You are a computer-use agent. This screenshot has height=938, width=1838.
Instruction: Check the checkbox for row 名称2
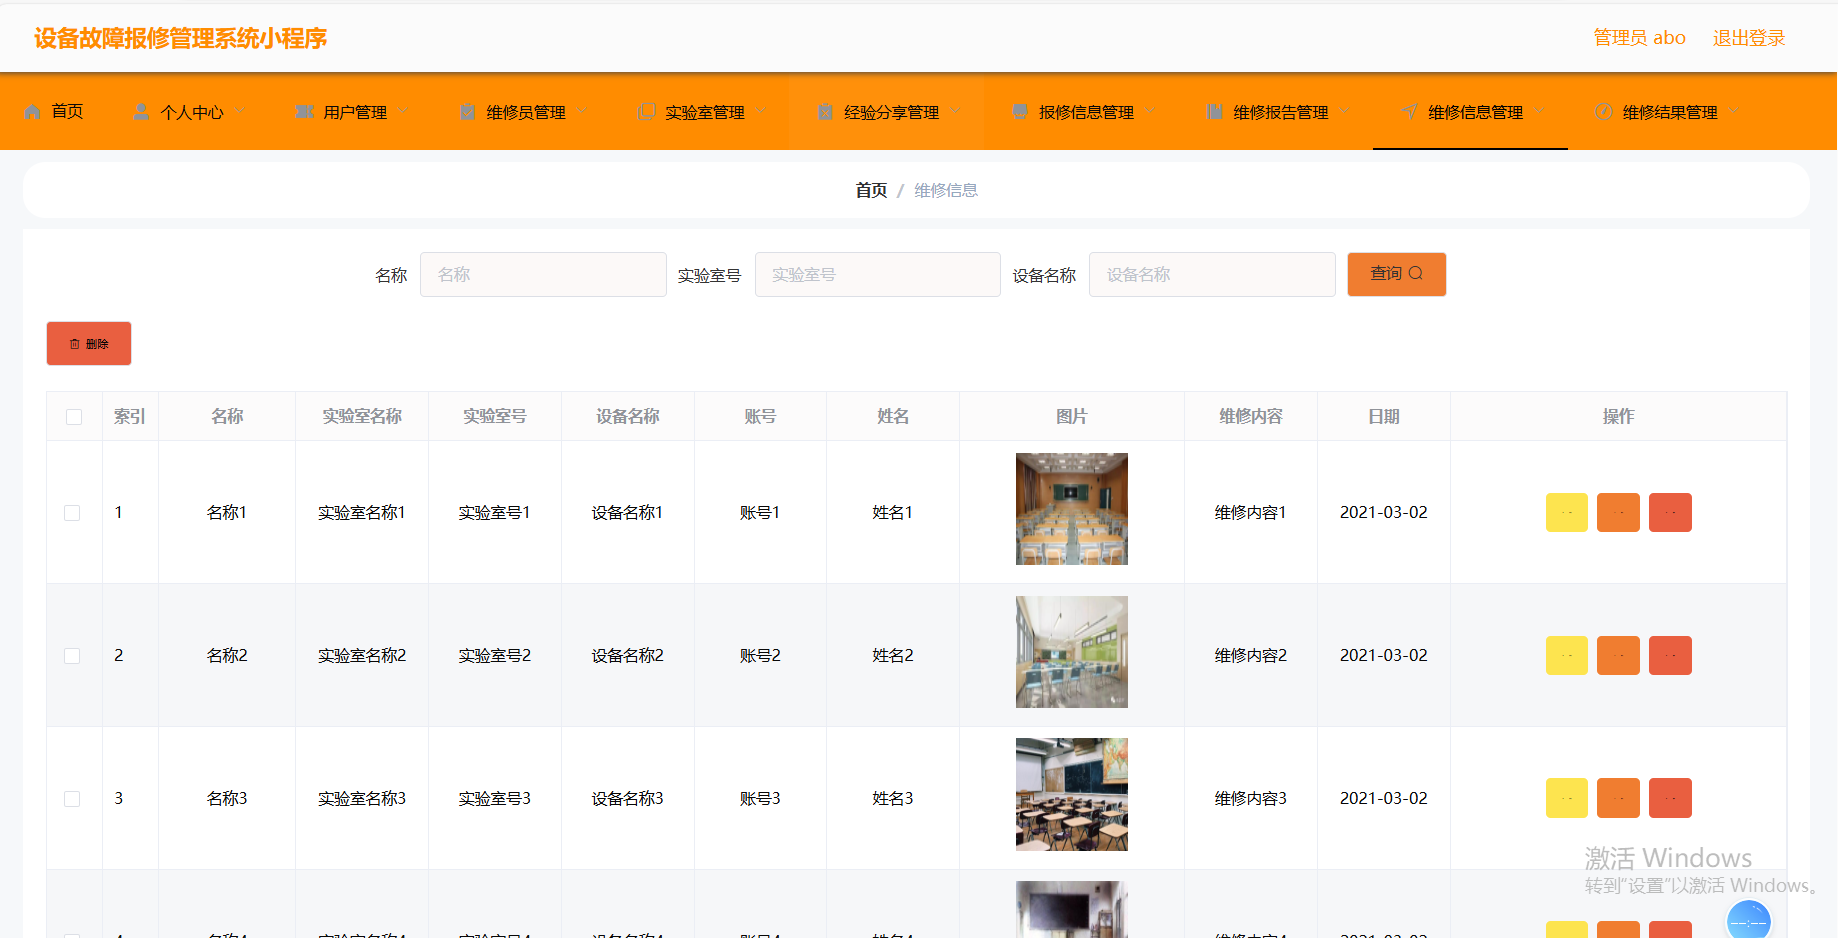72,656
